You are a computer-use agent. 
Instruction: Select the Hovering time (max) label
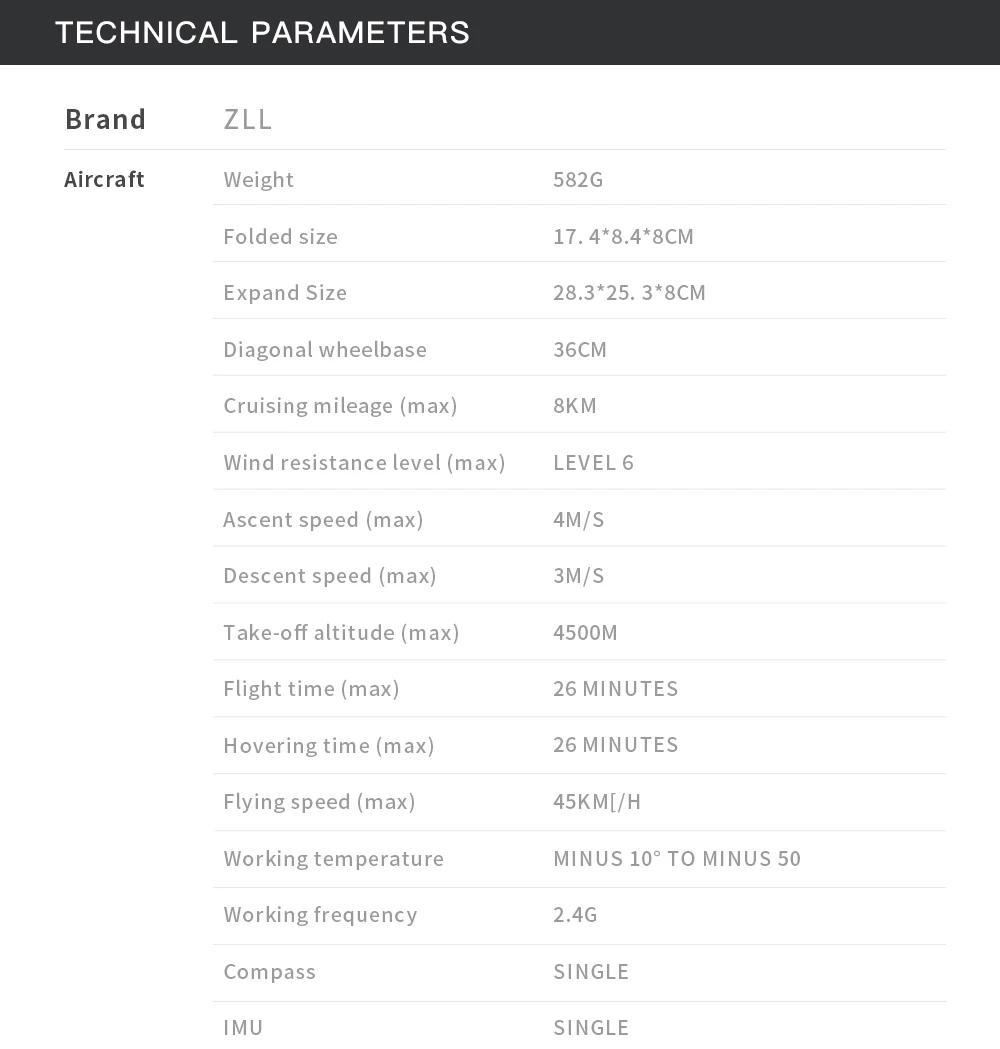point(329,746)
